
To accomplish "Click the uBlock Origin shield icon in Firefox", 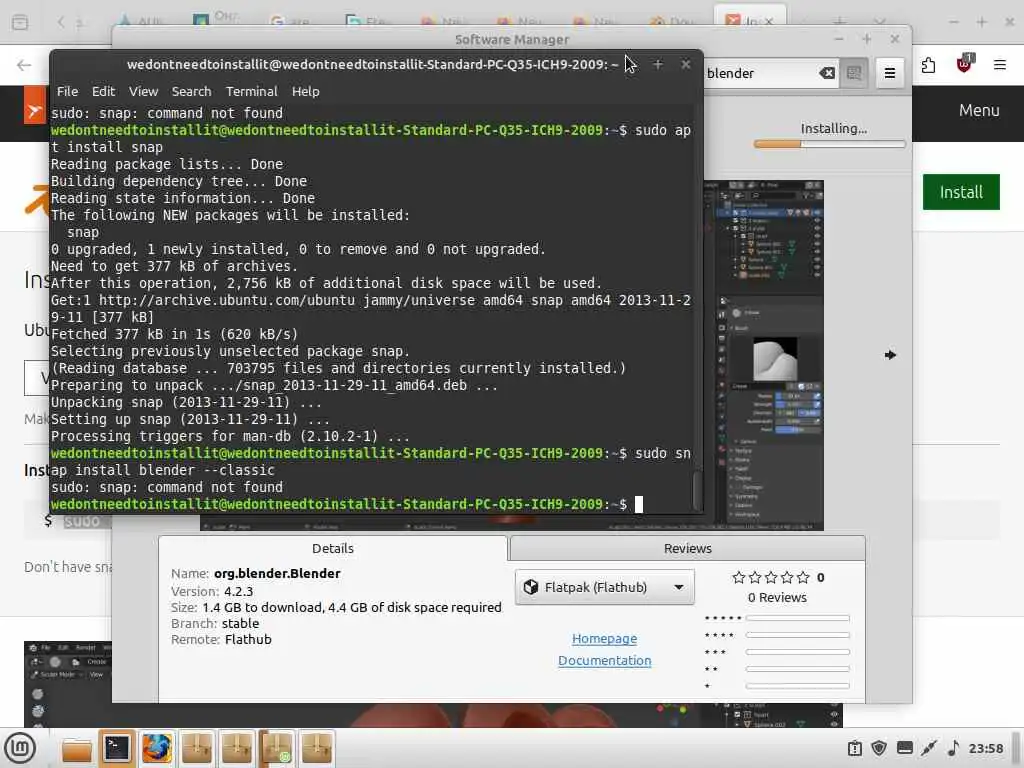I will click(964, 64).
